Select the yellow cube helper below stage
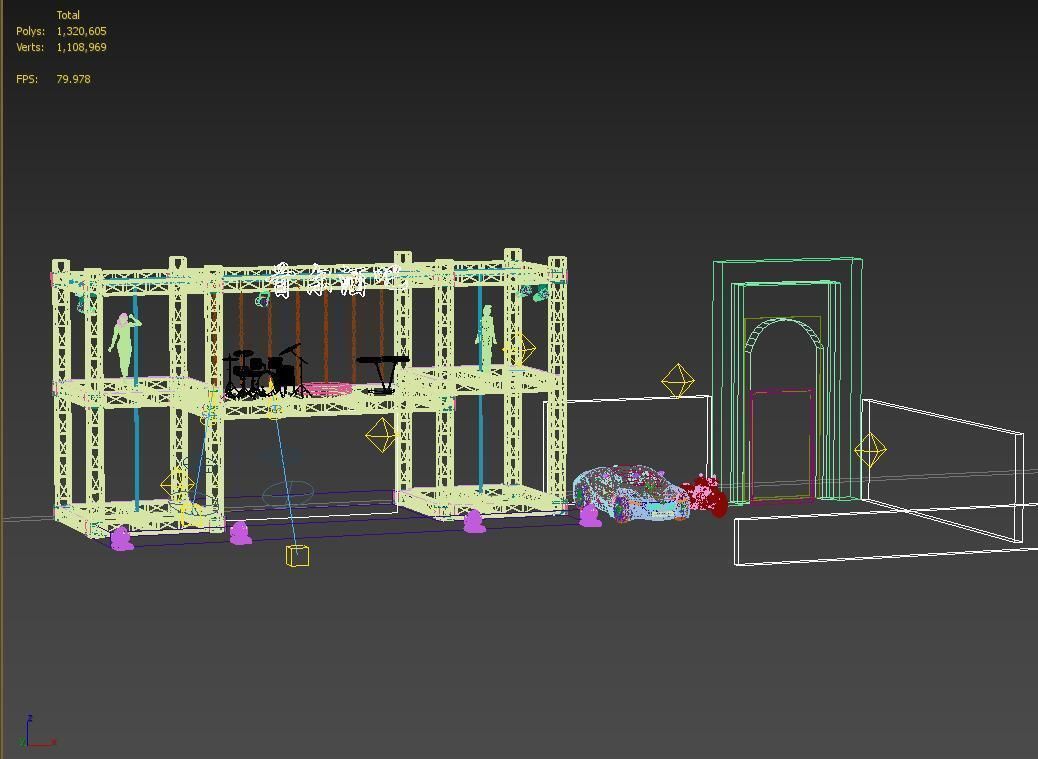This screenshot has width=1038, height=759. (297, 556)
